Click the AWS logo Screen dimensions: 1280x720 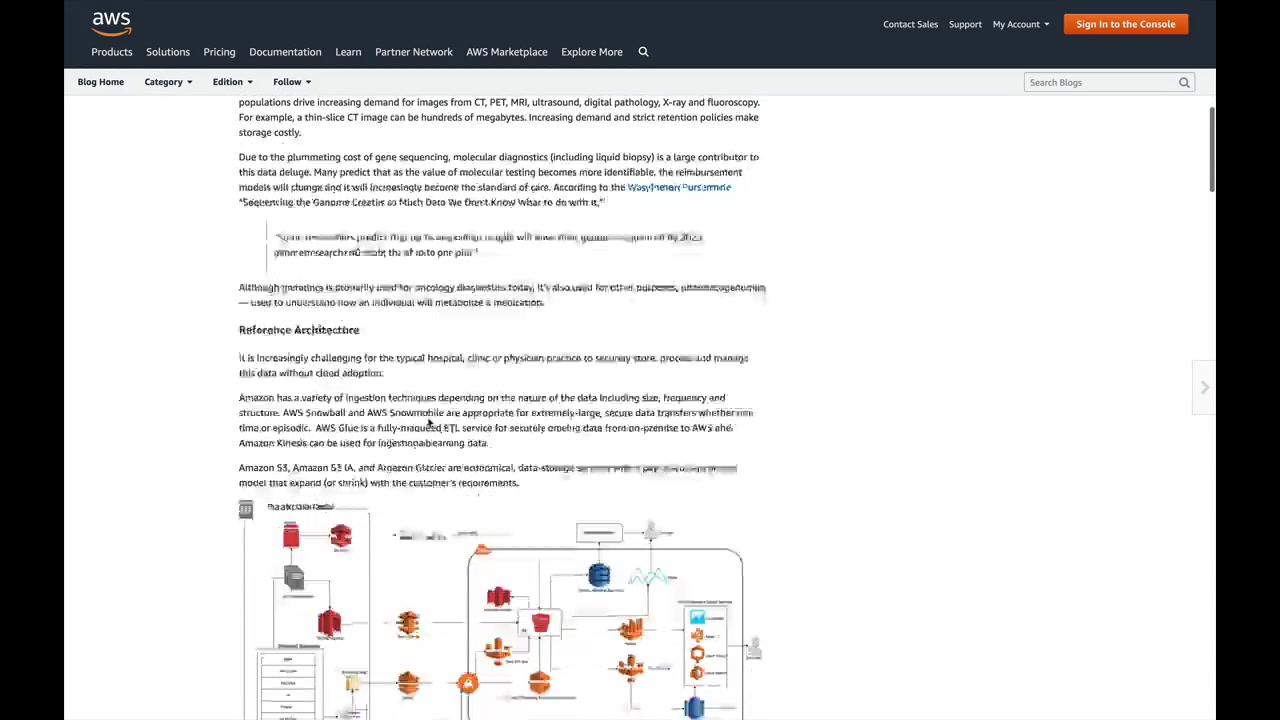pyautogui.click(x=111, y=22)
